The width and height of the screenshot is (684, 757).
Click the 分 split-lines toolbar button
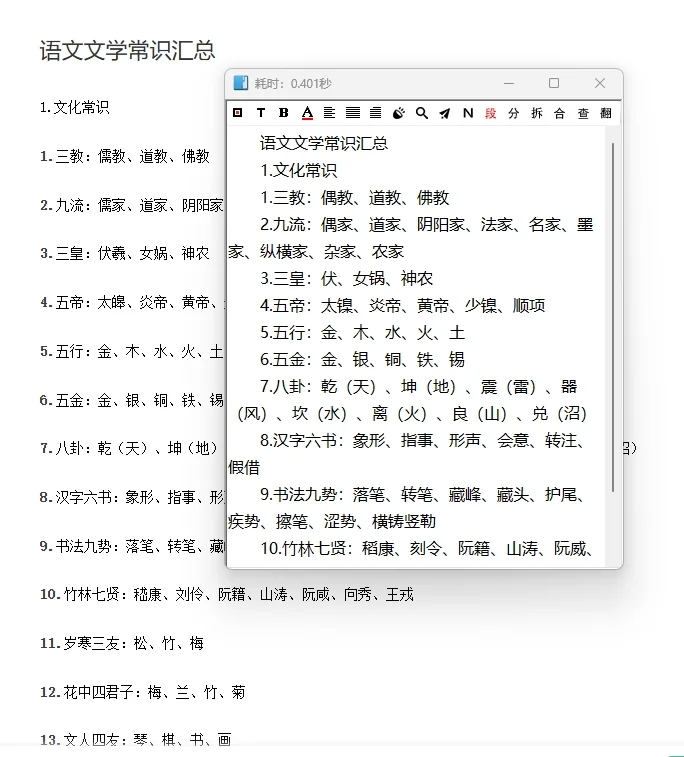click(514, 113)
